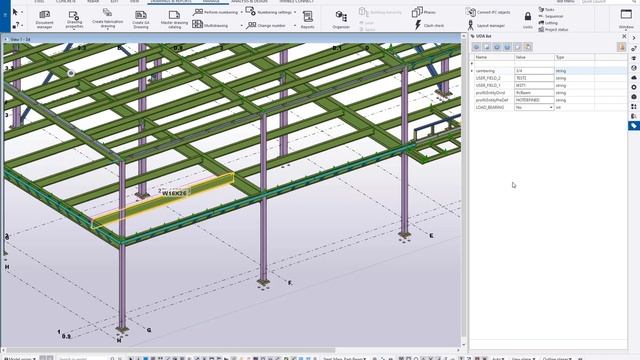Select the profEntityOvrd row name
Image resolution: width=640 pixels, height=360 pixels.
(490, 93)
